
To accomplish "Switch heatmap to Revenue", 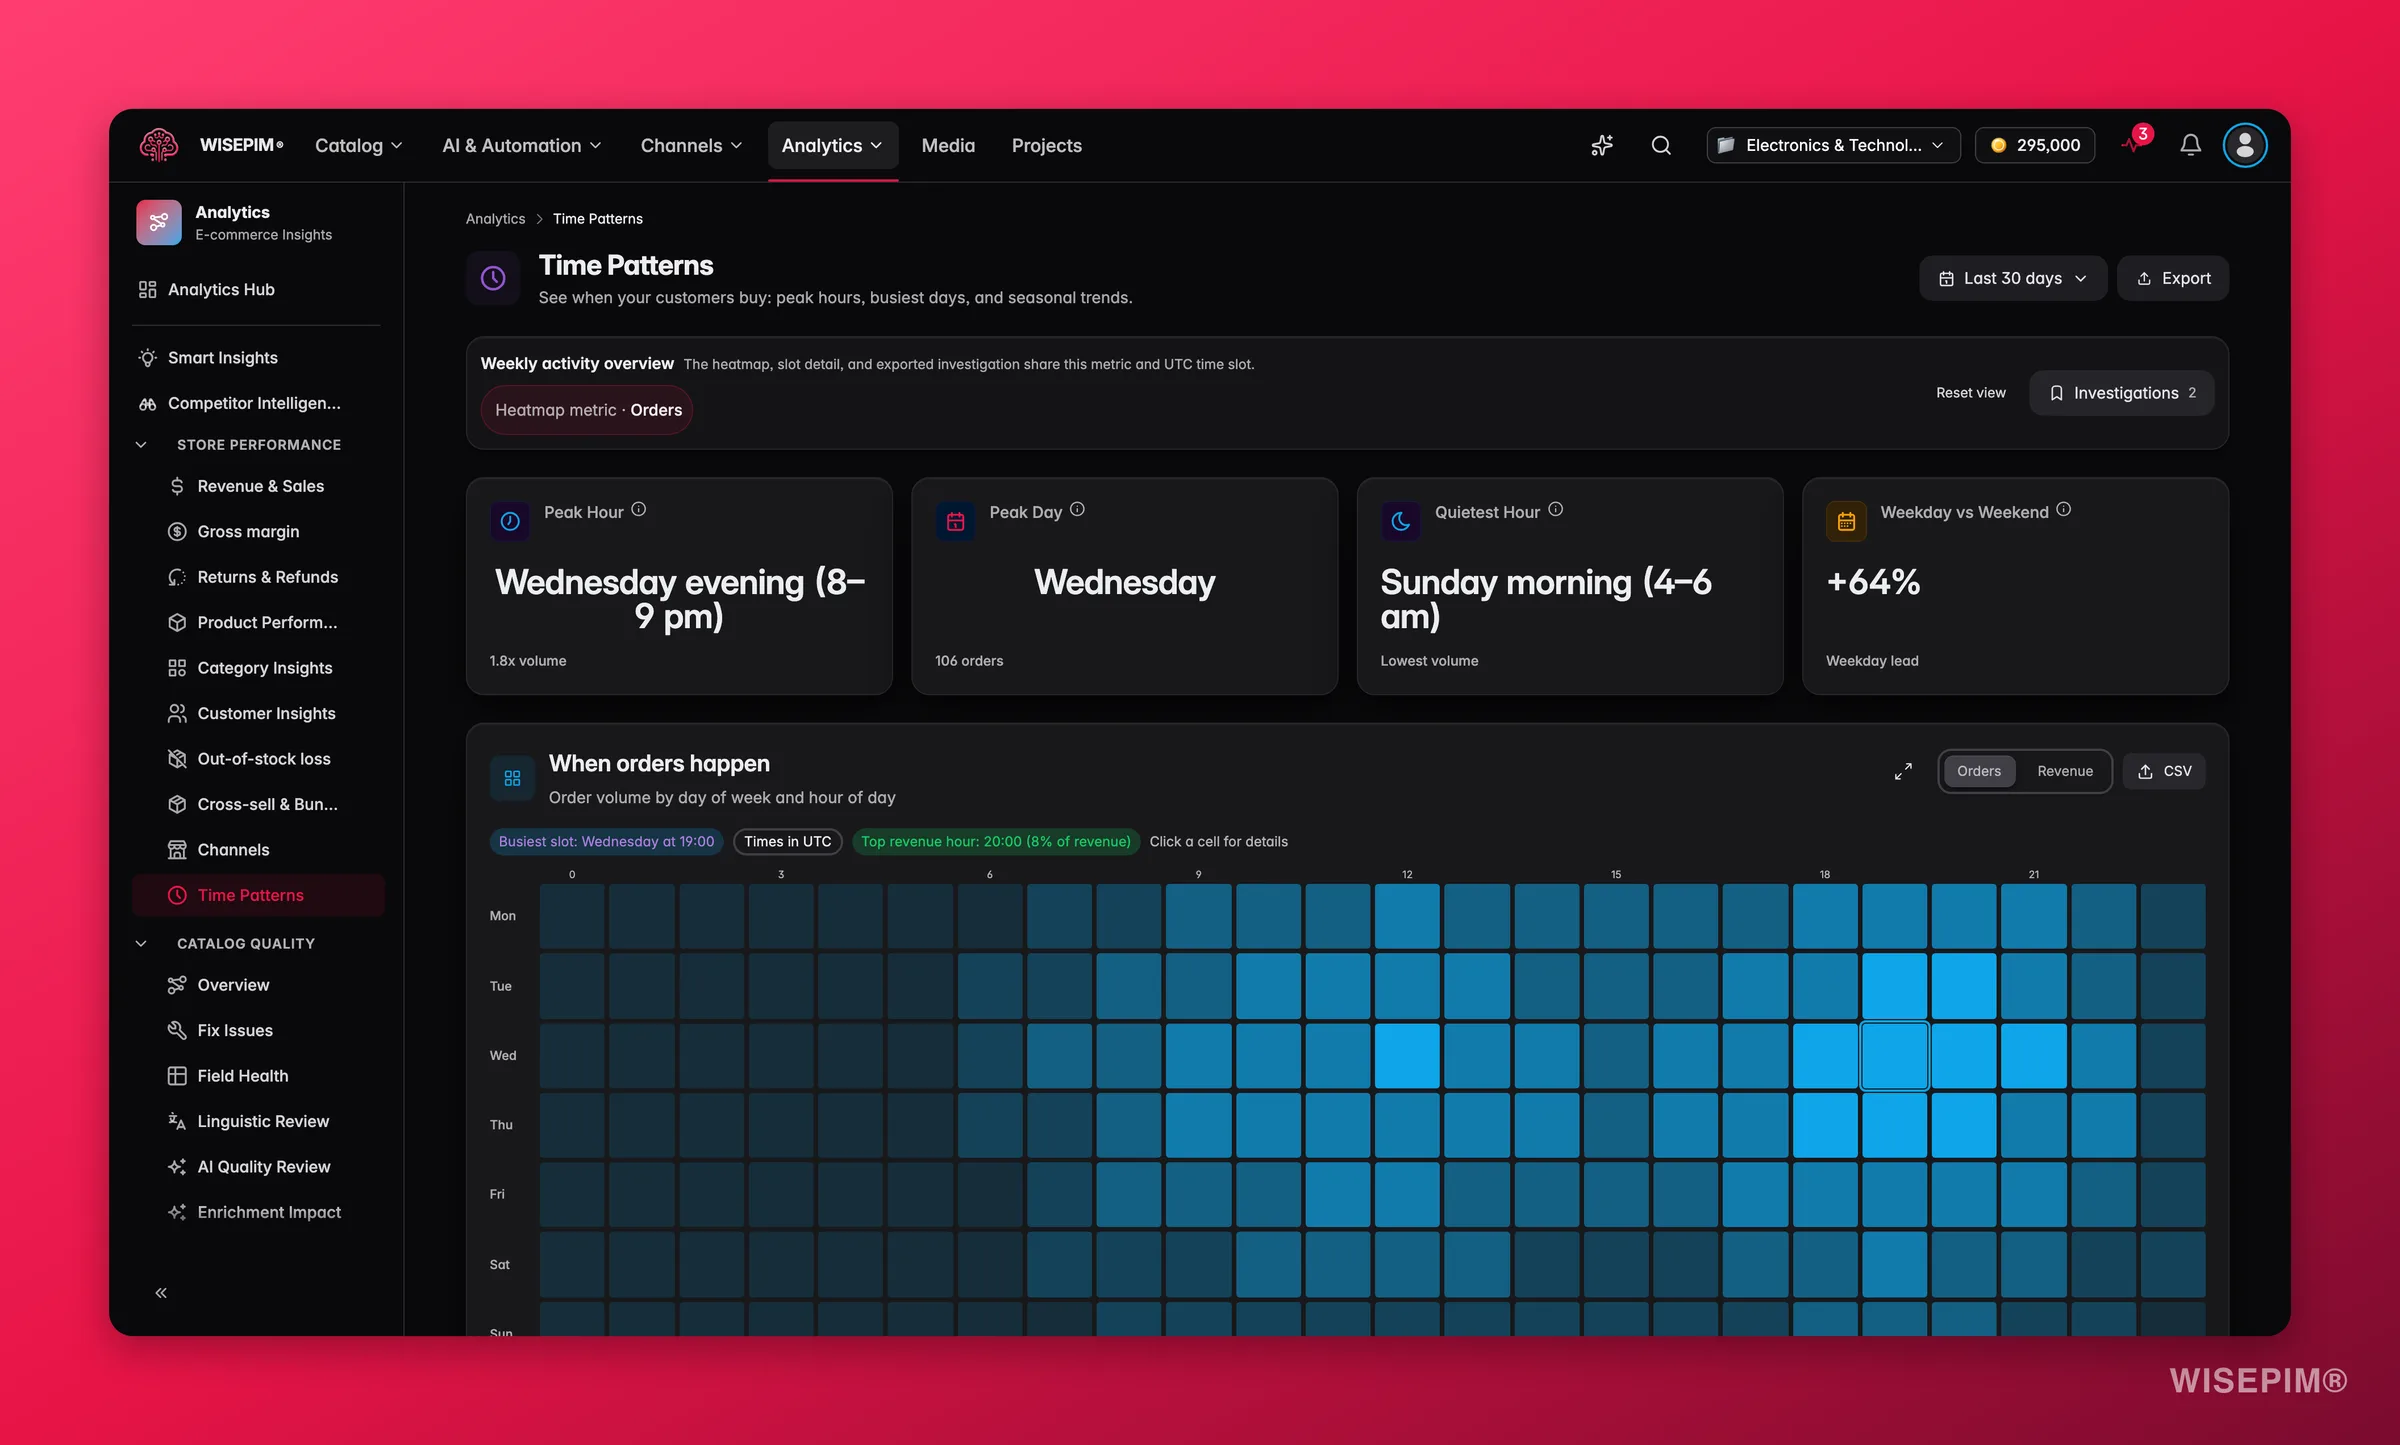I will (2064, 771).
